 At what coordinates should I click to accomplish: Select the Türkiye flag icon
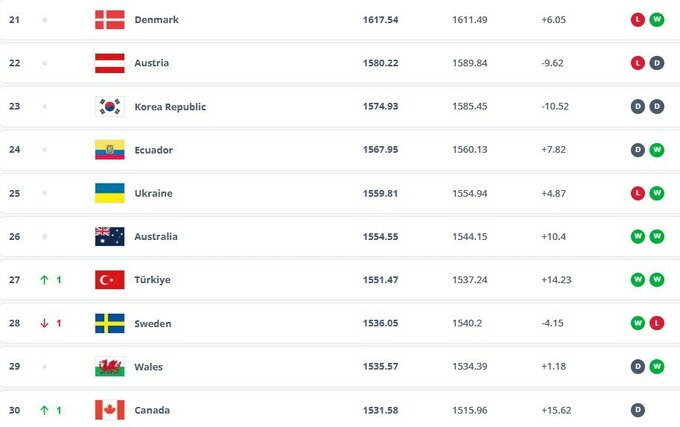tap(109, 280)
